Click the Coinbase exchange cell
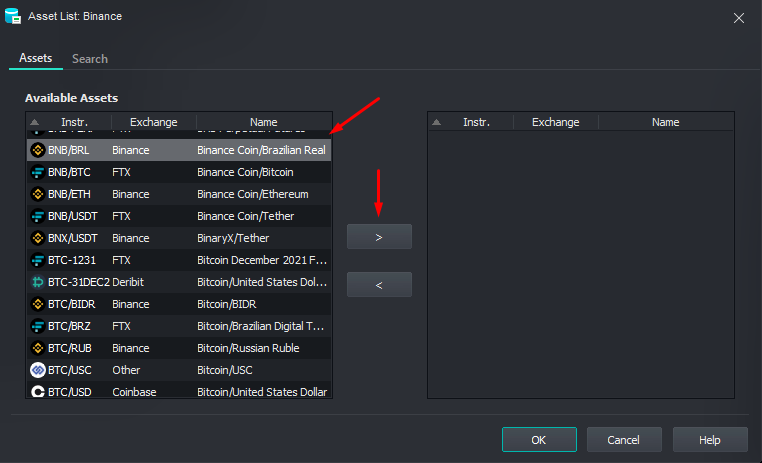 click(135, 392)
